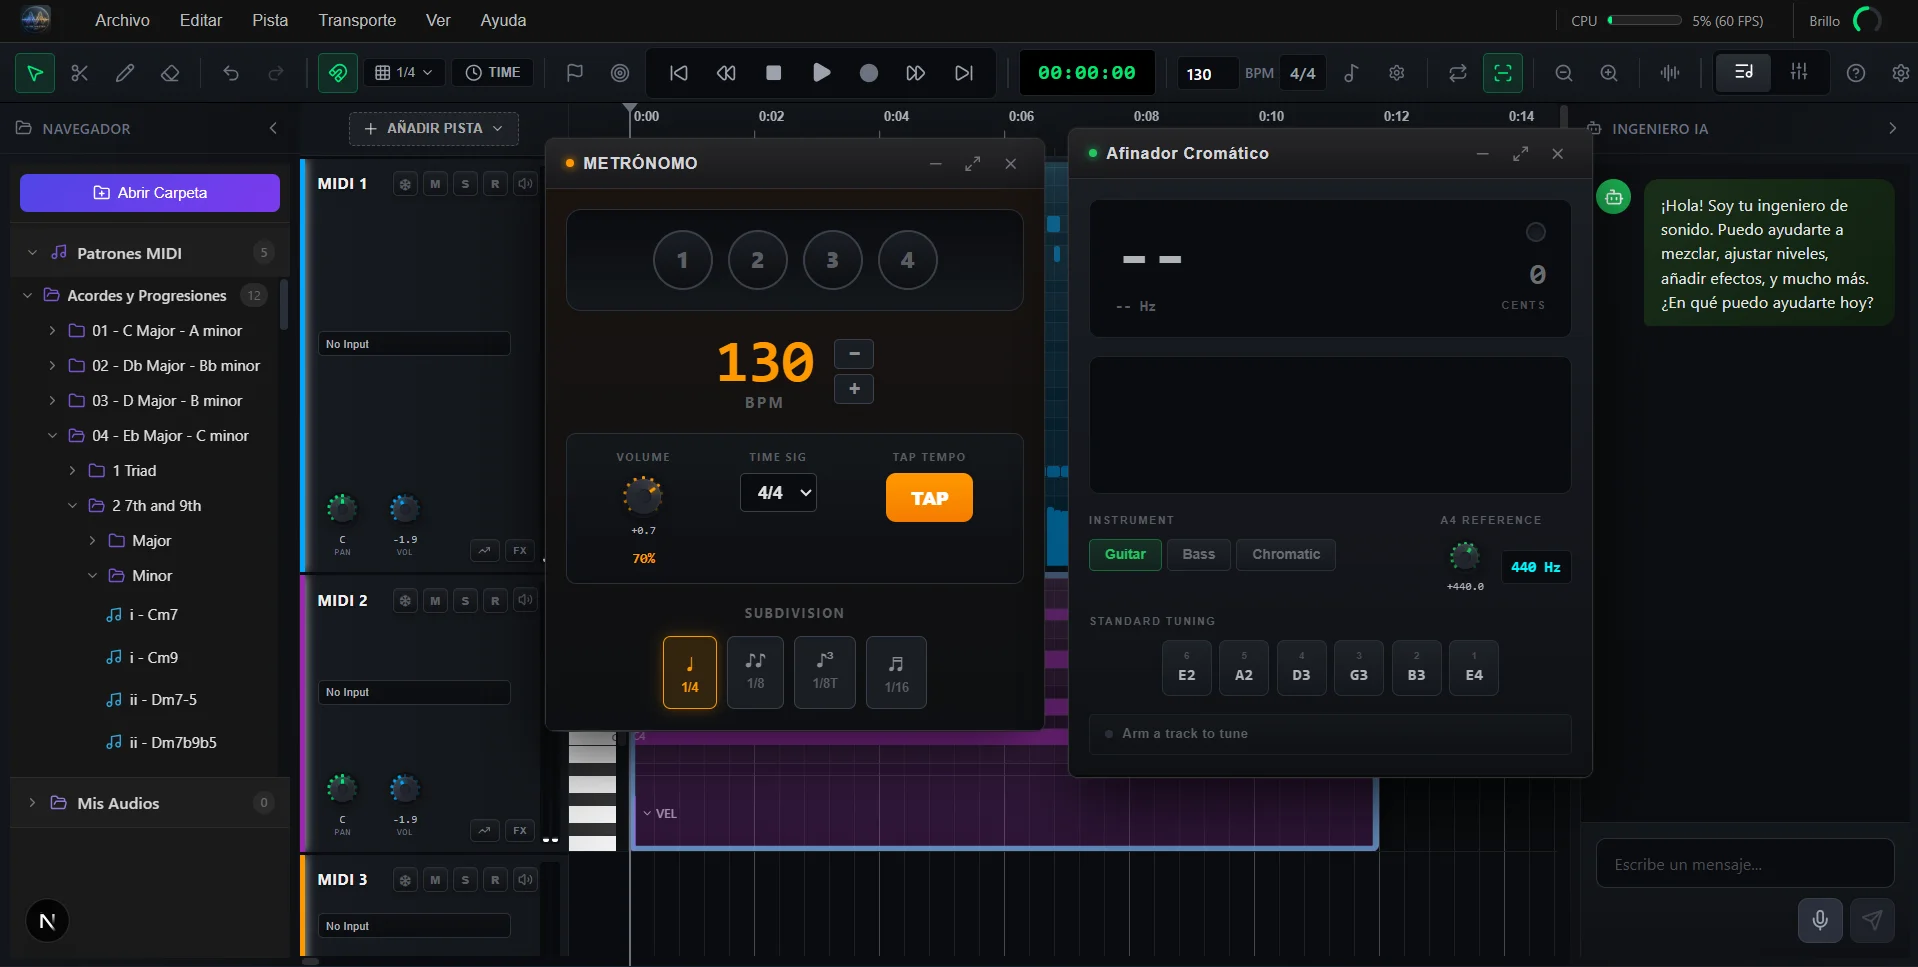Select the pencil draw tool

click(125, 73)
